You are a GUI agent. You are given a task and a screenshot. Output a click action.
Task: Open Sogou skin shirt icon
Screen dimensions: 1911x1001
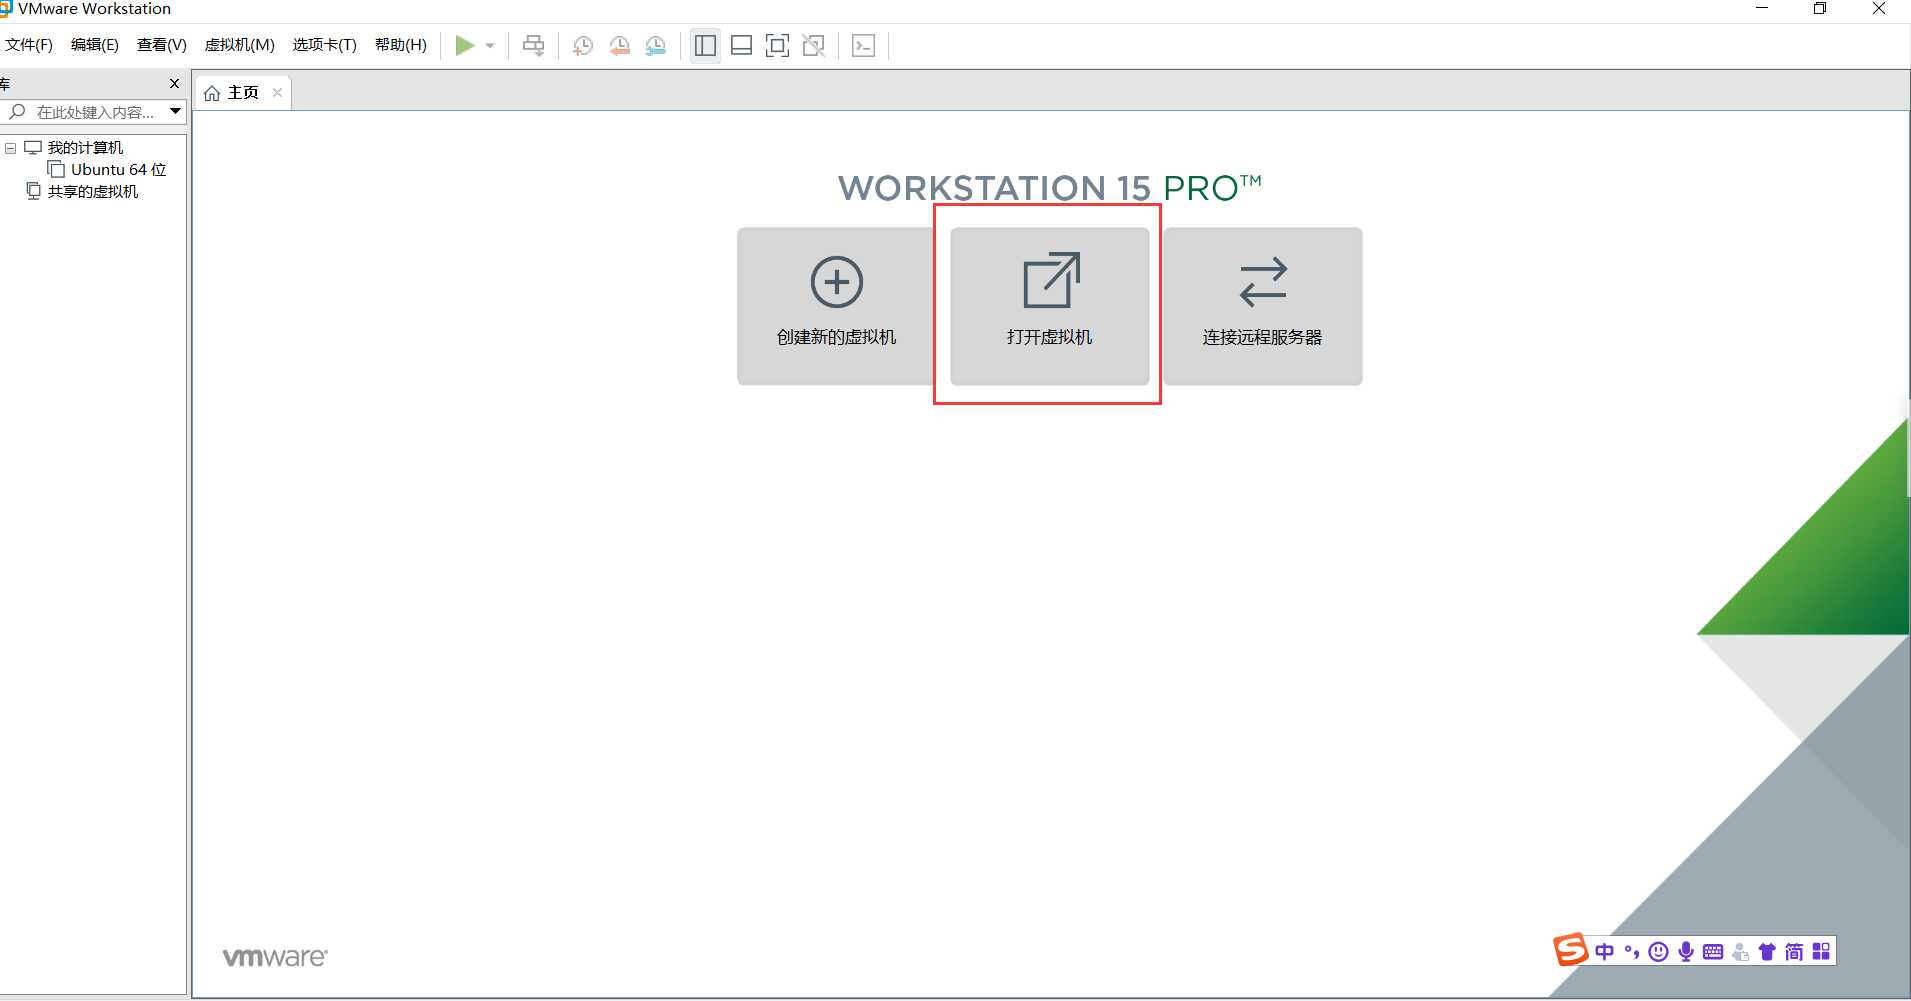(x=1767, y=952)
